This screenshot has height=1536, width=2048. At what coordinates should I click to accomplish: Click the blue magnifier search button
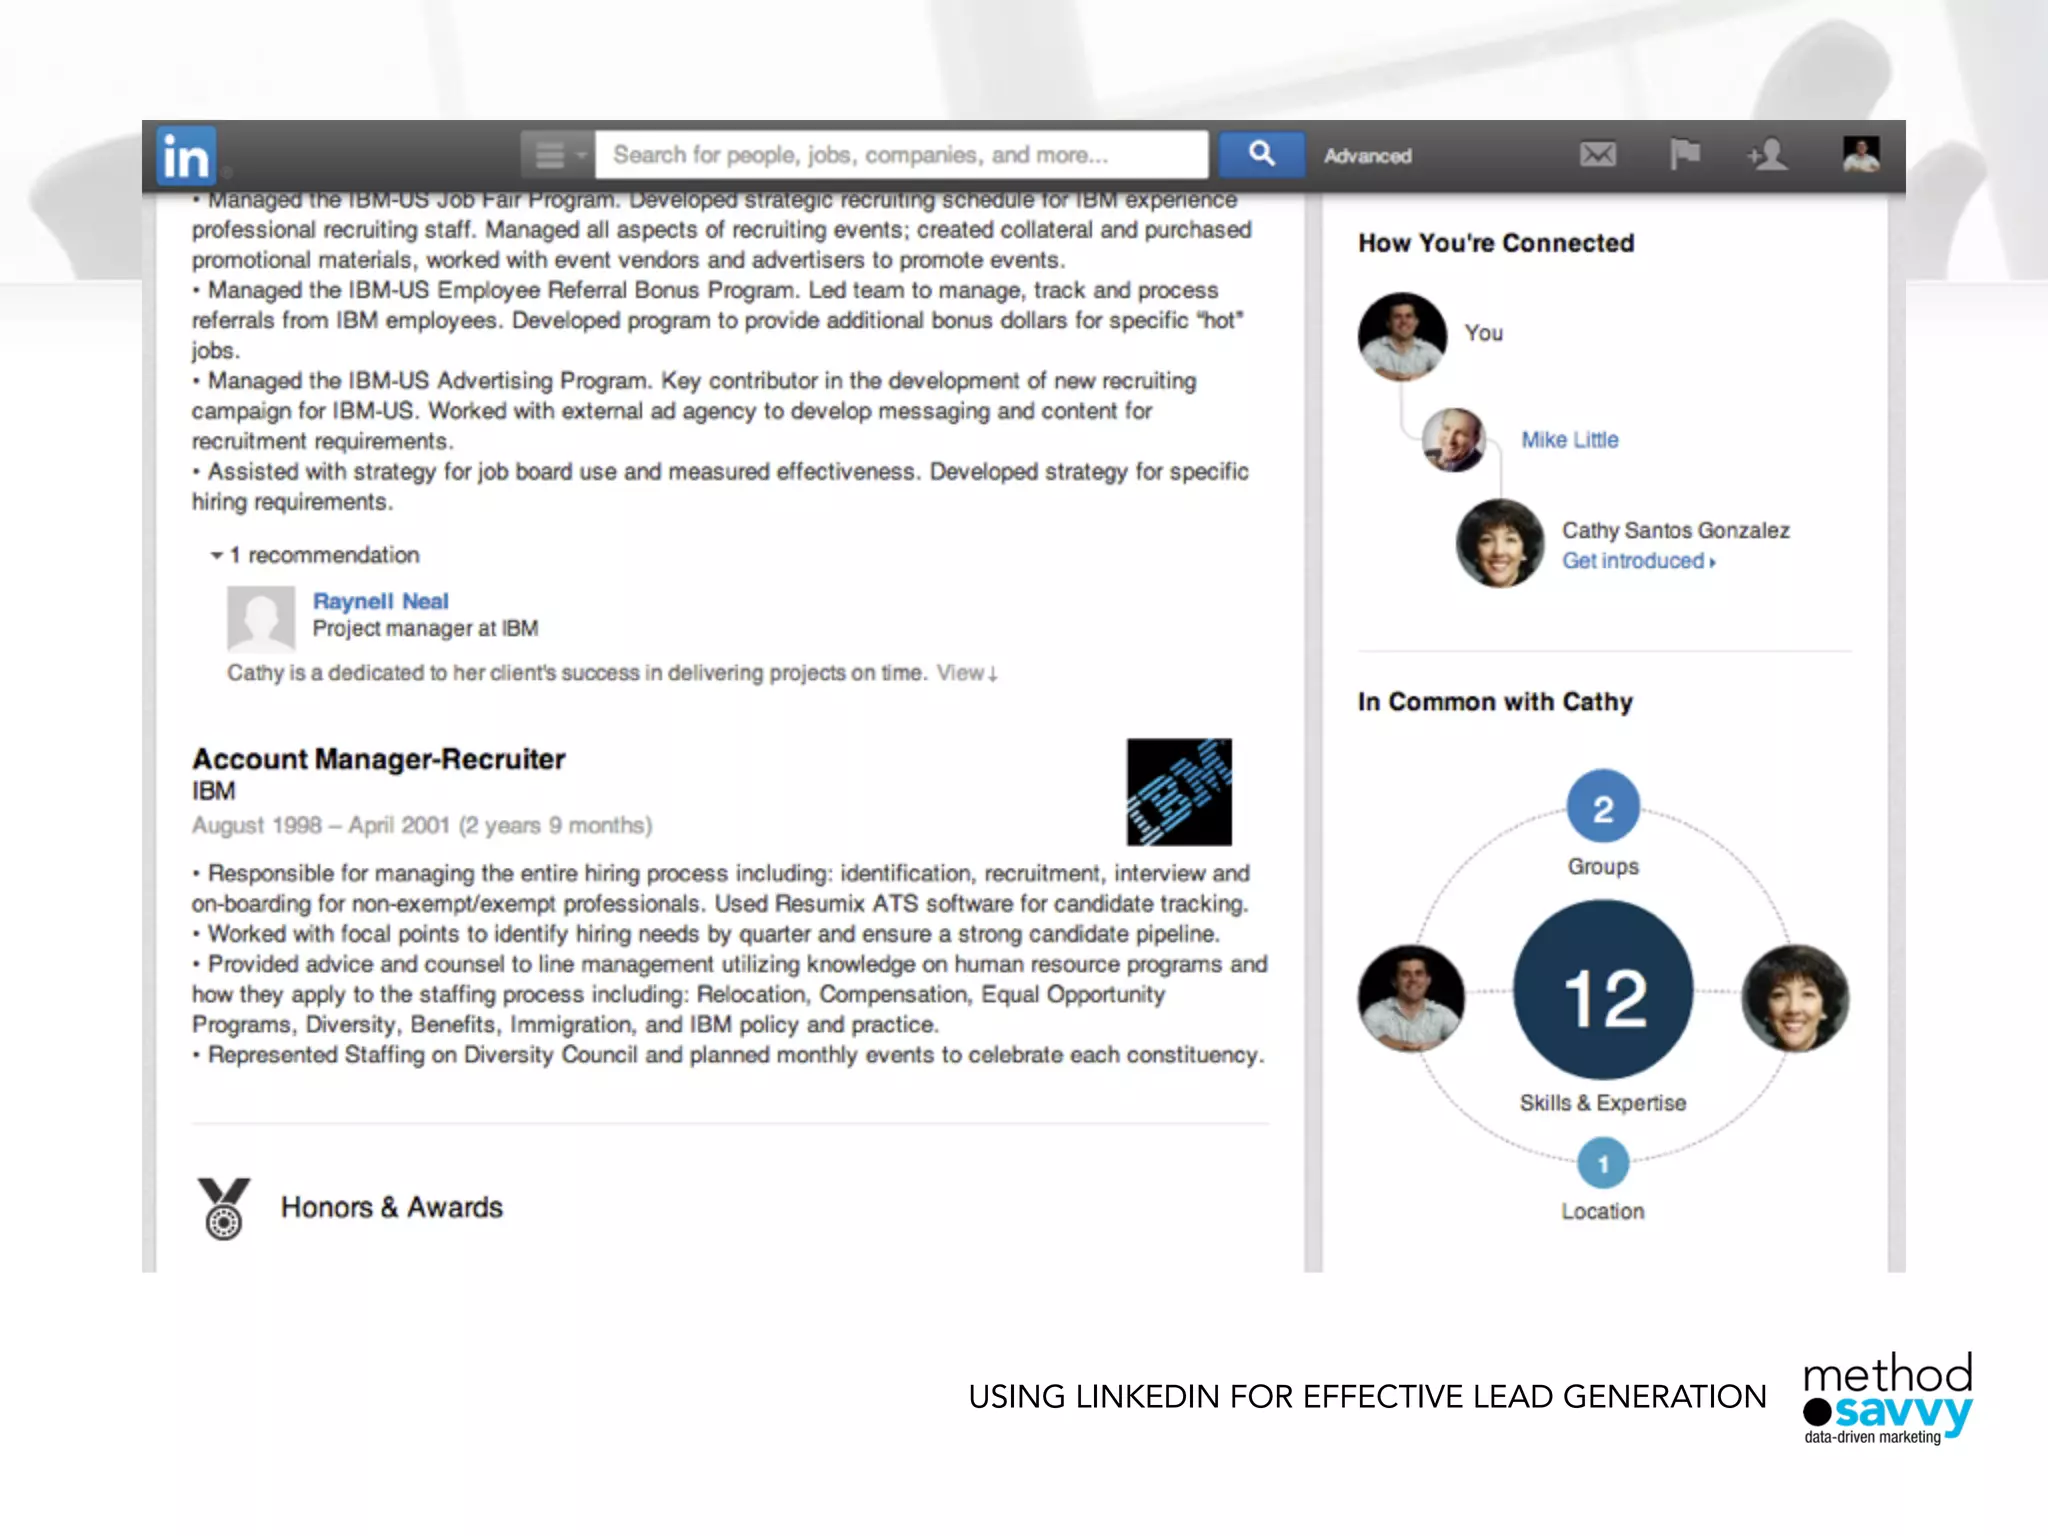(1261, 154)
